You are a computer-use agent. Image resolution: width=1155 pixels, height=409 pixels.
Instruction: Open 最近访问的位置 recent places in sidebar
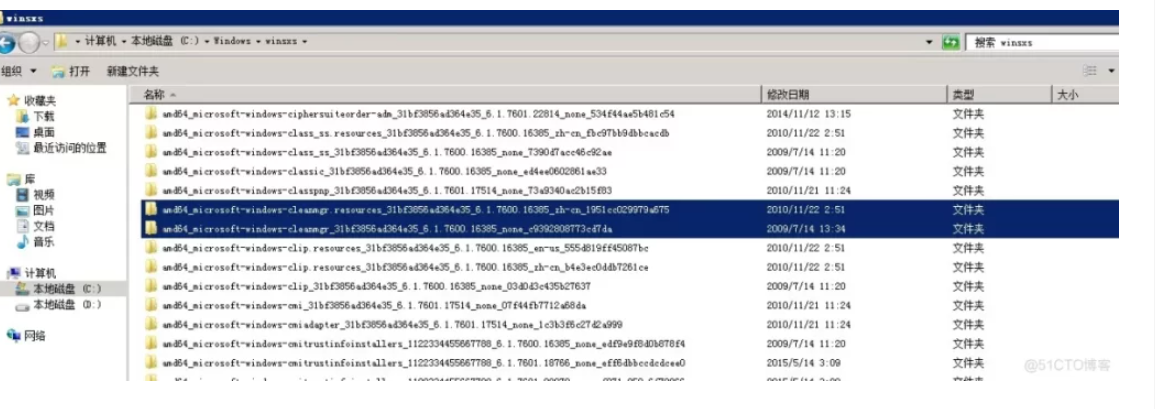tap(69, 148)
